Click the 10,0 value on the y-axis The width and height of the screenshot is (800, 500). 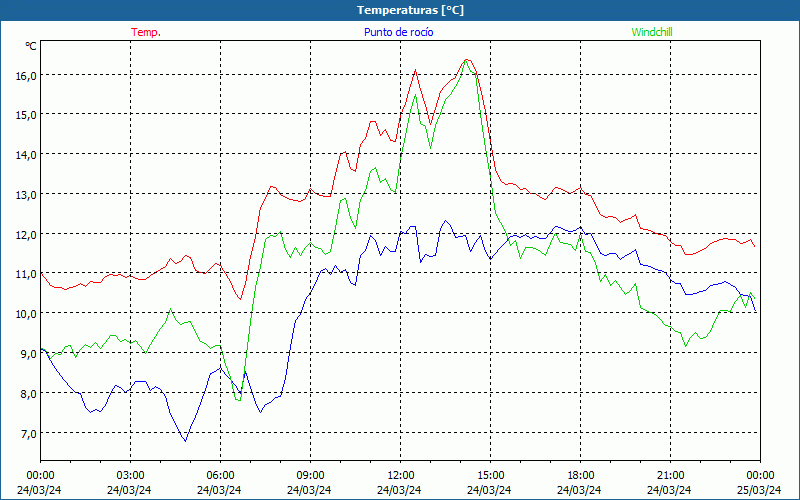[27, 314]
